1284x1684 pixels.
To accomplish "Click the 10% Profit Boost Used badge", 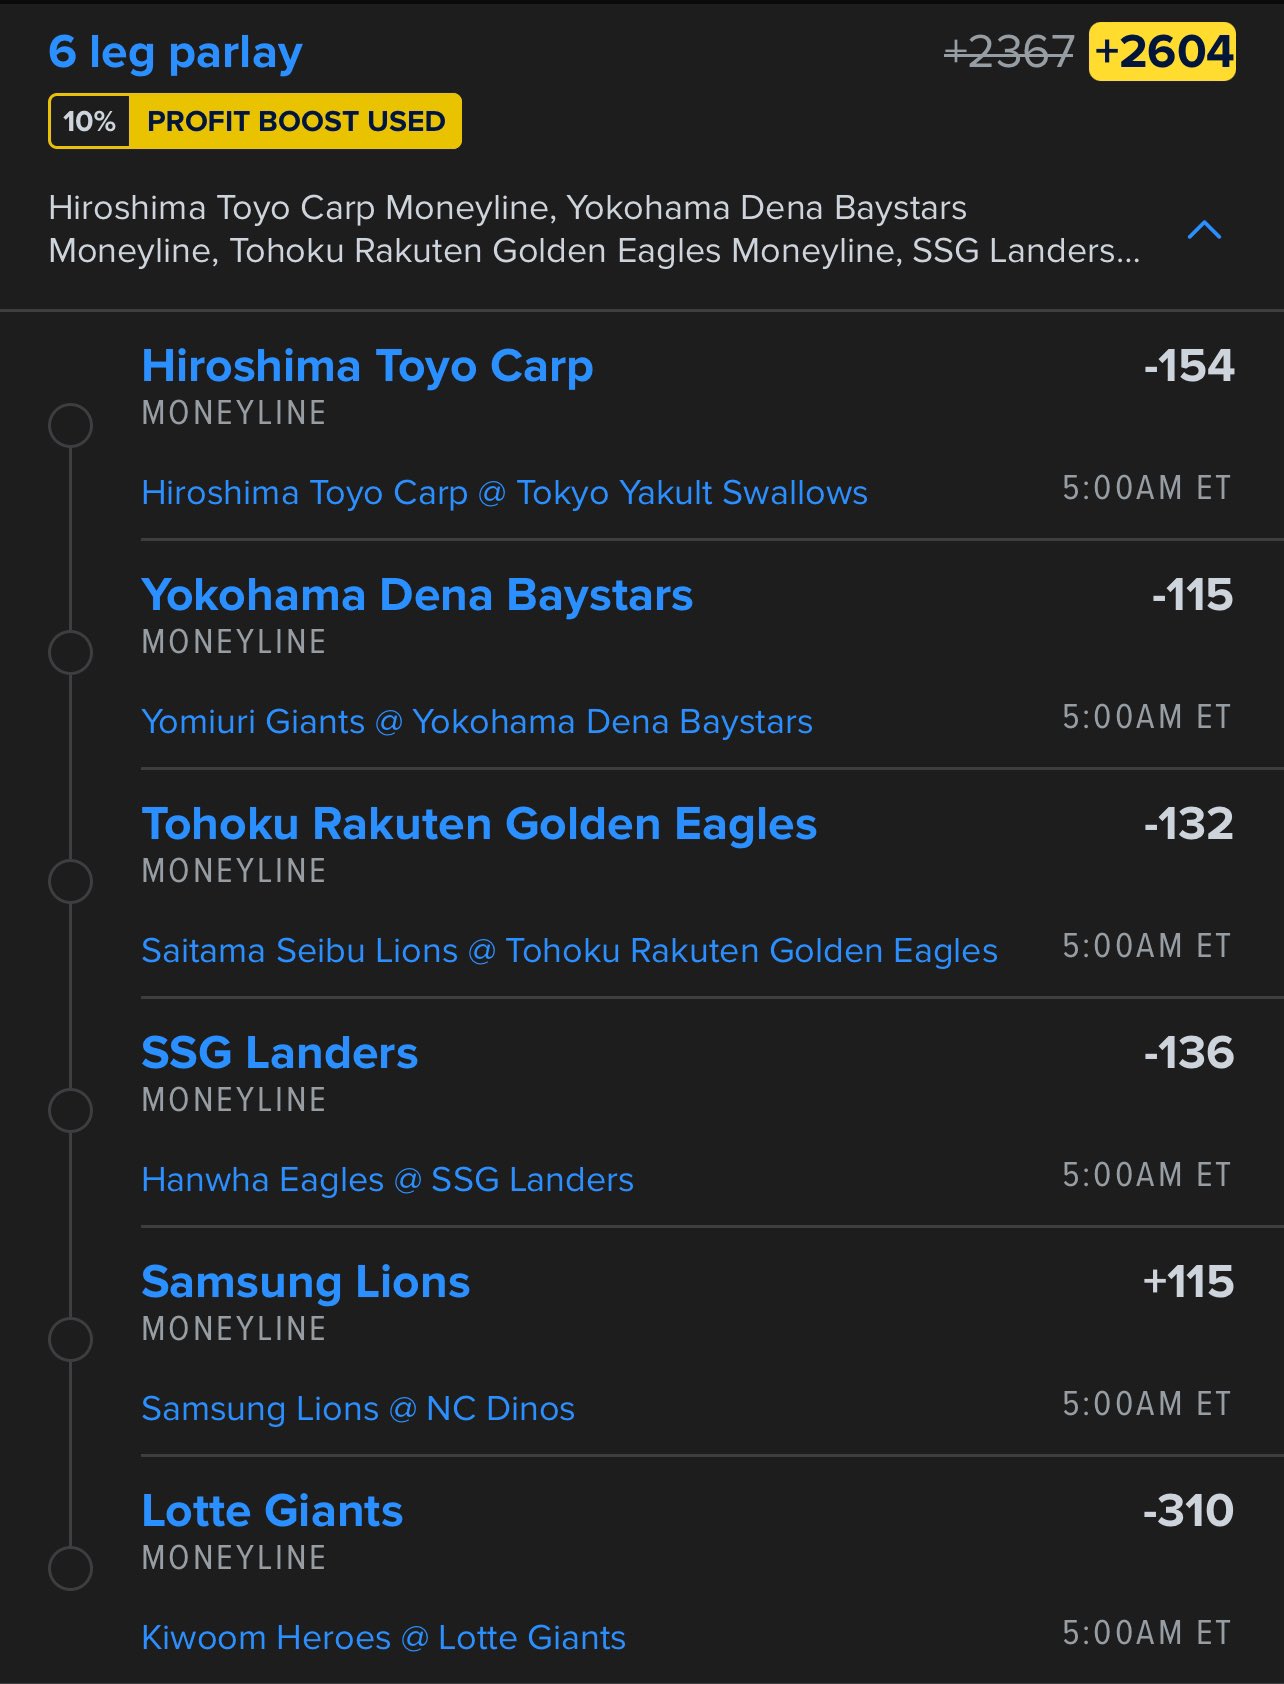I will tap(255, 121).
